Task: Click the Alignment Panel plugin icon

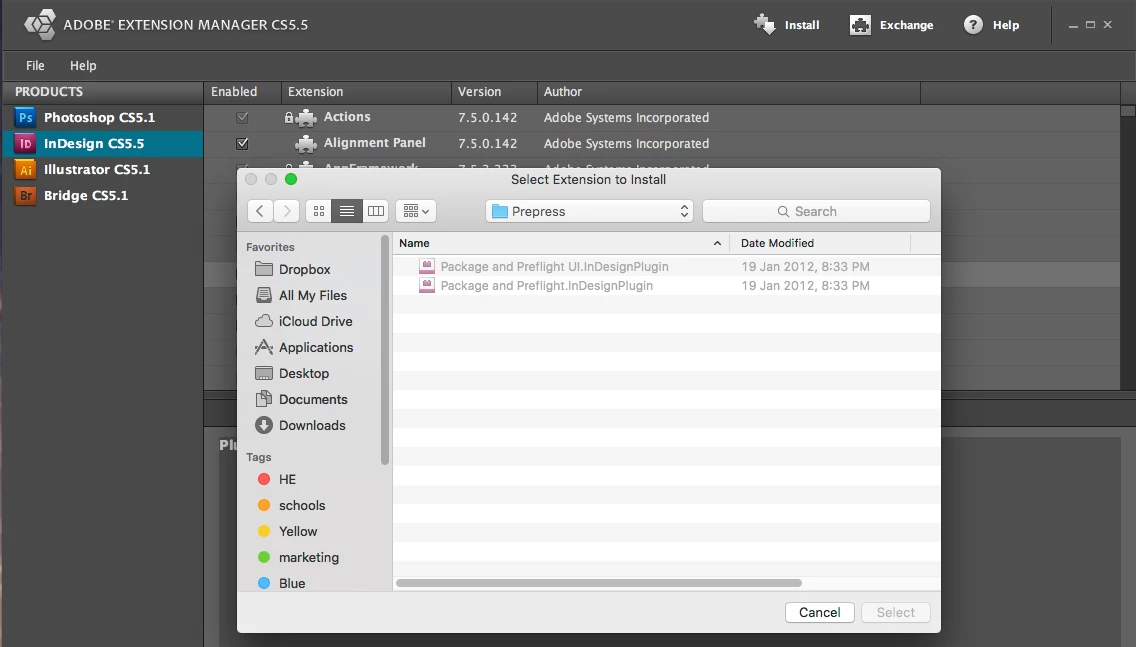Action: point(306,143)
